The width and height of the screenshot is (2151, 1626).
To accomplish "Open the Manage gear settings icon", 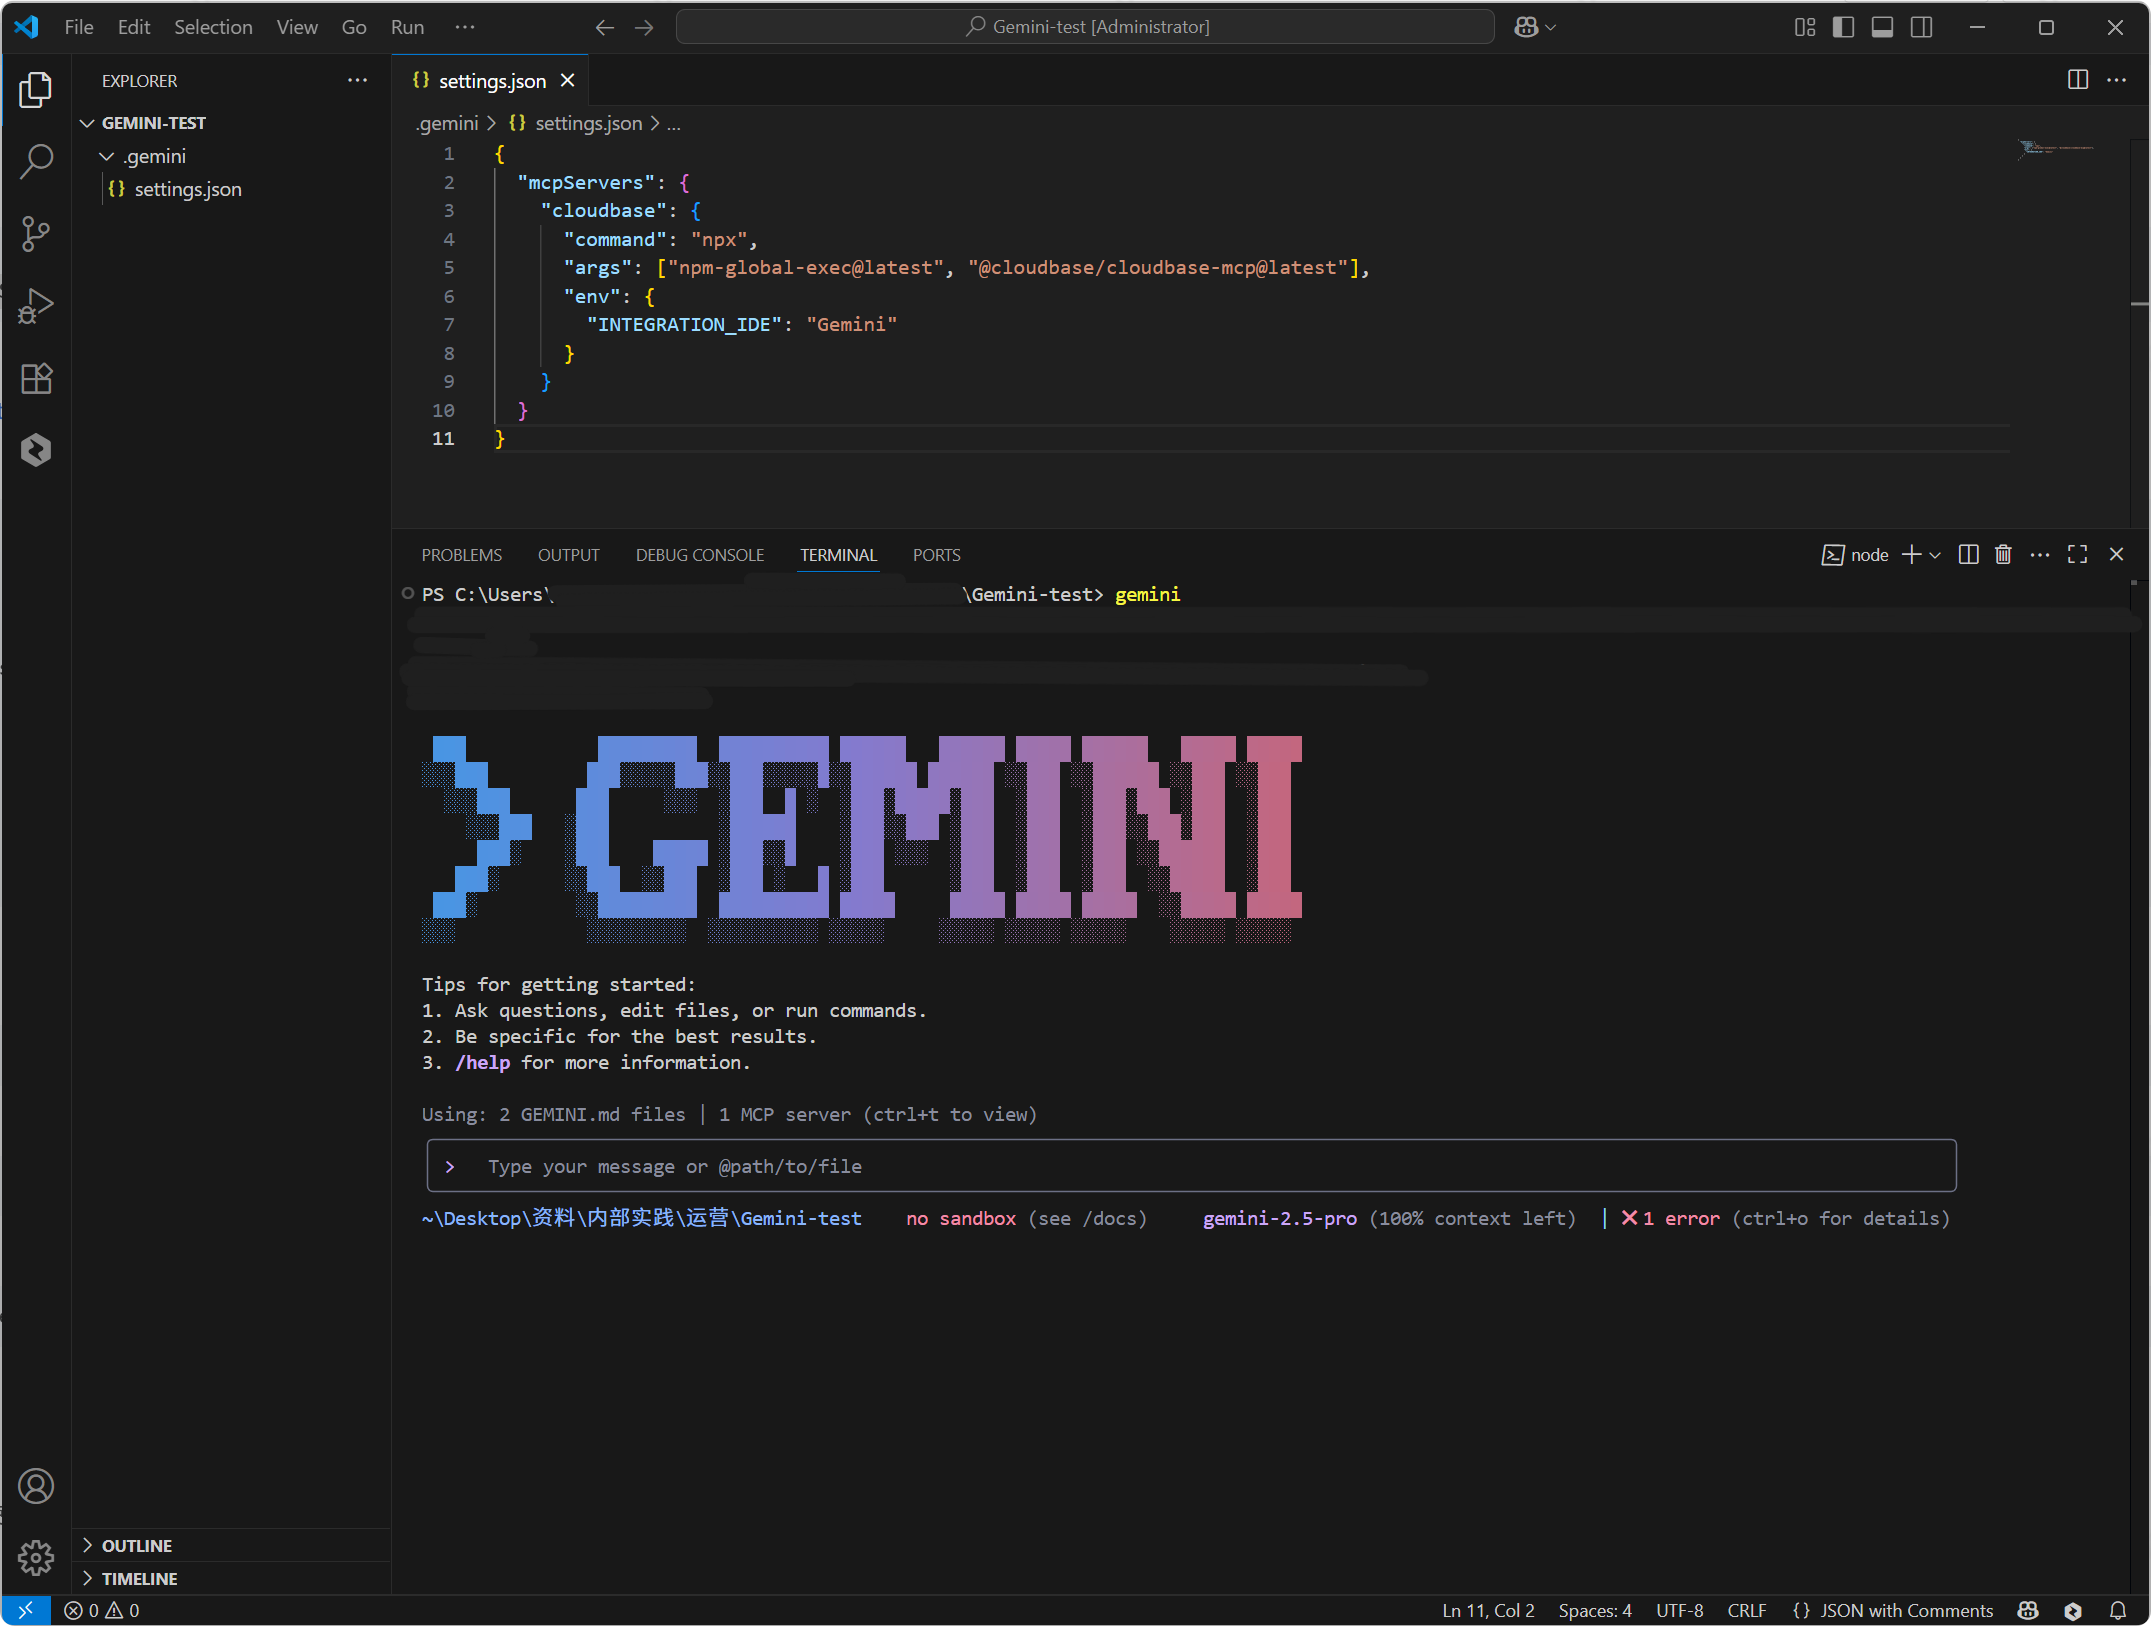I will tap(36, 1557).
